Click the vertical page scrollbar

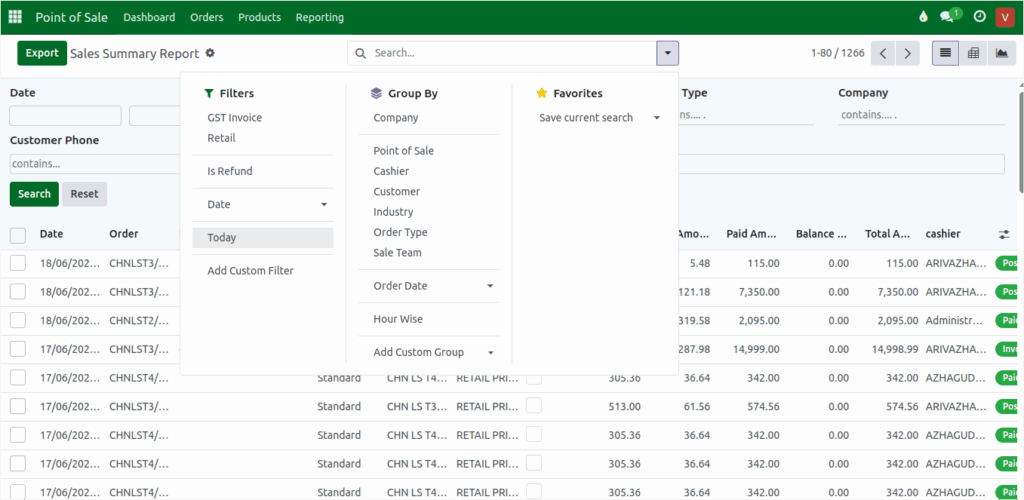(1021, 144)
